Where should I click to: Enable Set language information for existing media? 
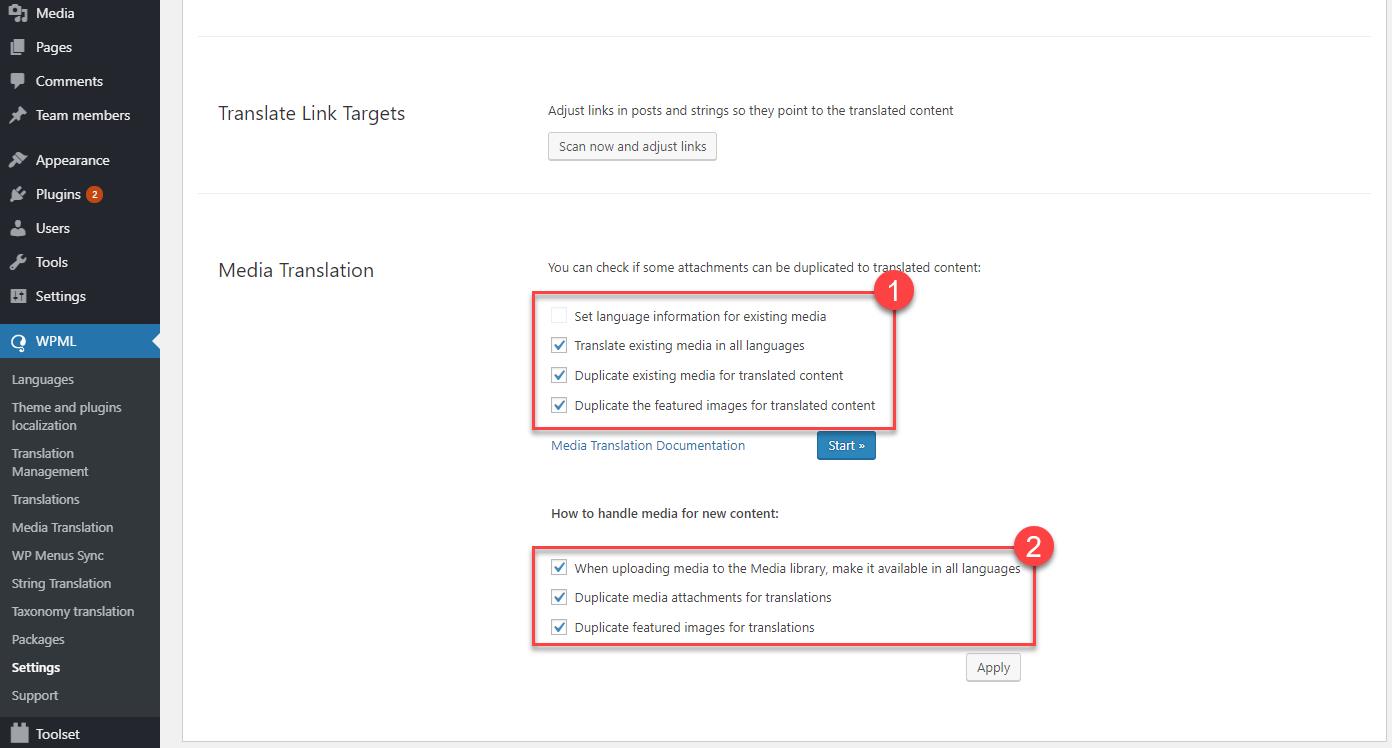[559, 316]
